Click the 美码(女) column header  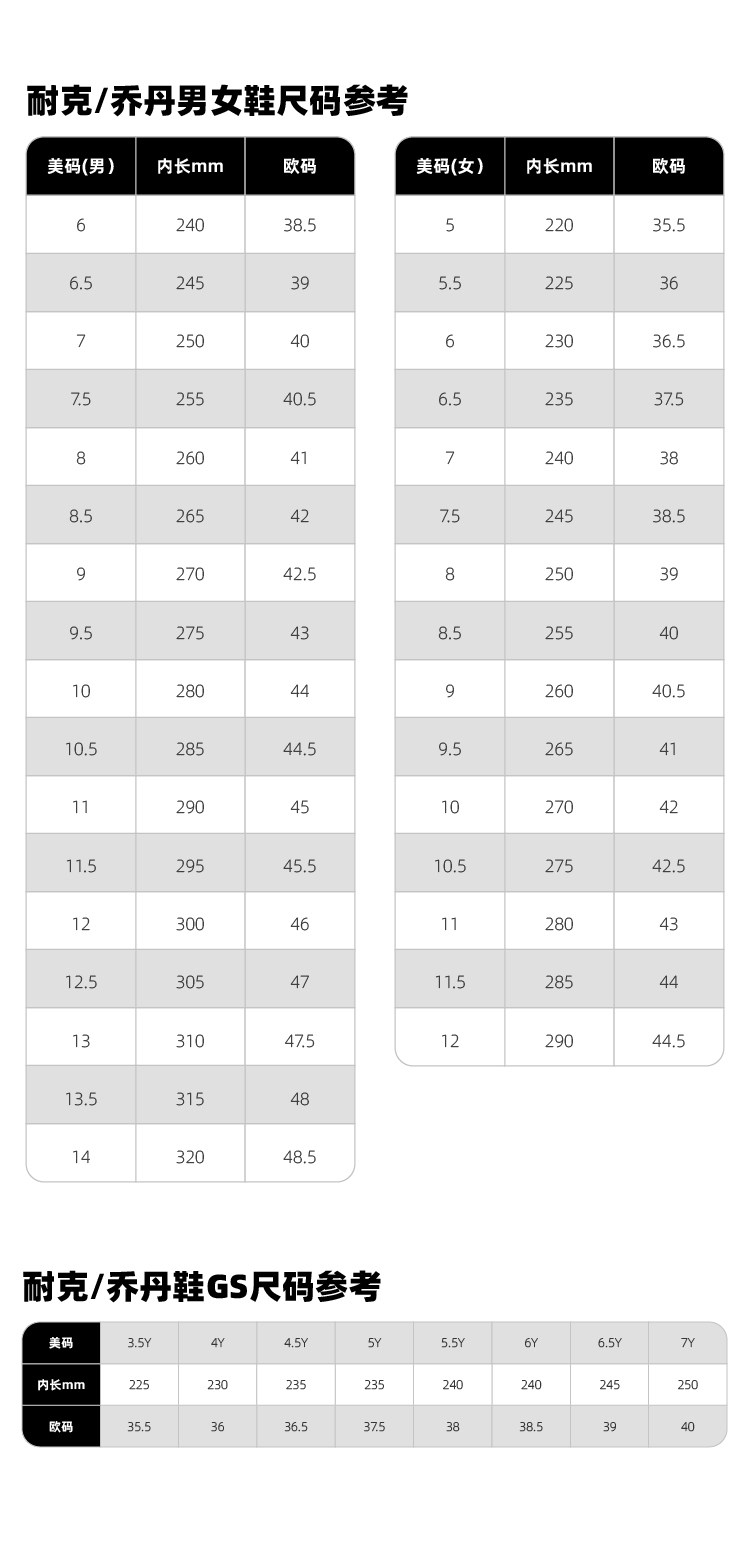[x=450, y=166]
